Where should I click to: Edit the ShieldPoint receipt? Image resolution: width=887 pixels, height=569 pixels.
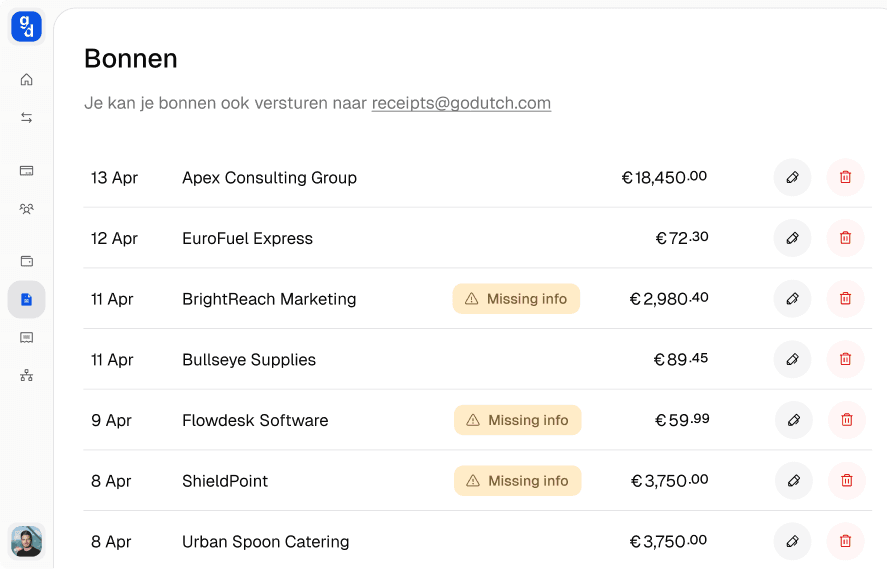pos(793,481)
